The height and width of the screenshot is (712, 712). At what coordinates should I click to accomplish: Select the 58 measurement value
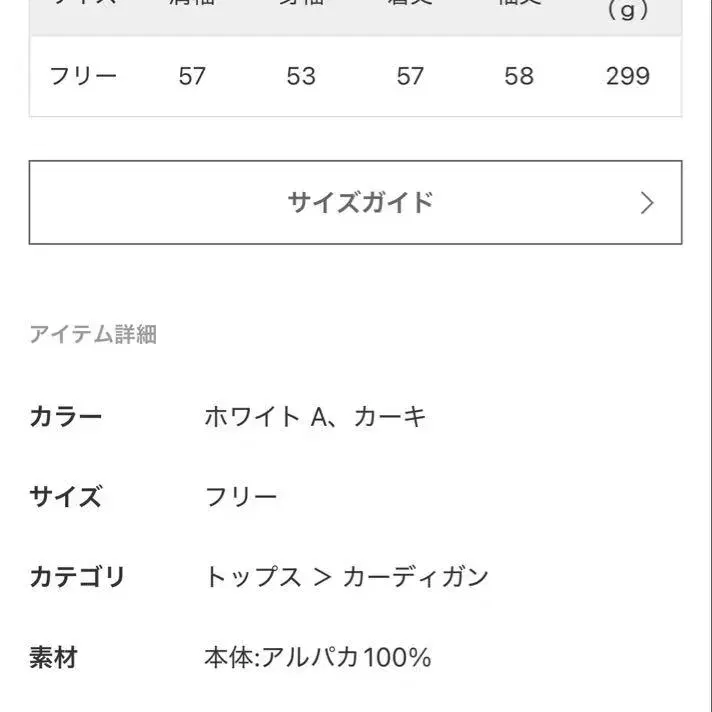pyautogui.click(x=519, y=76)
